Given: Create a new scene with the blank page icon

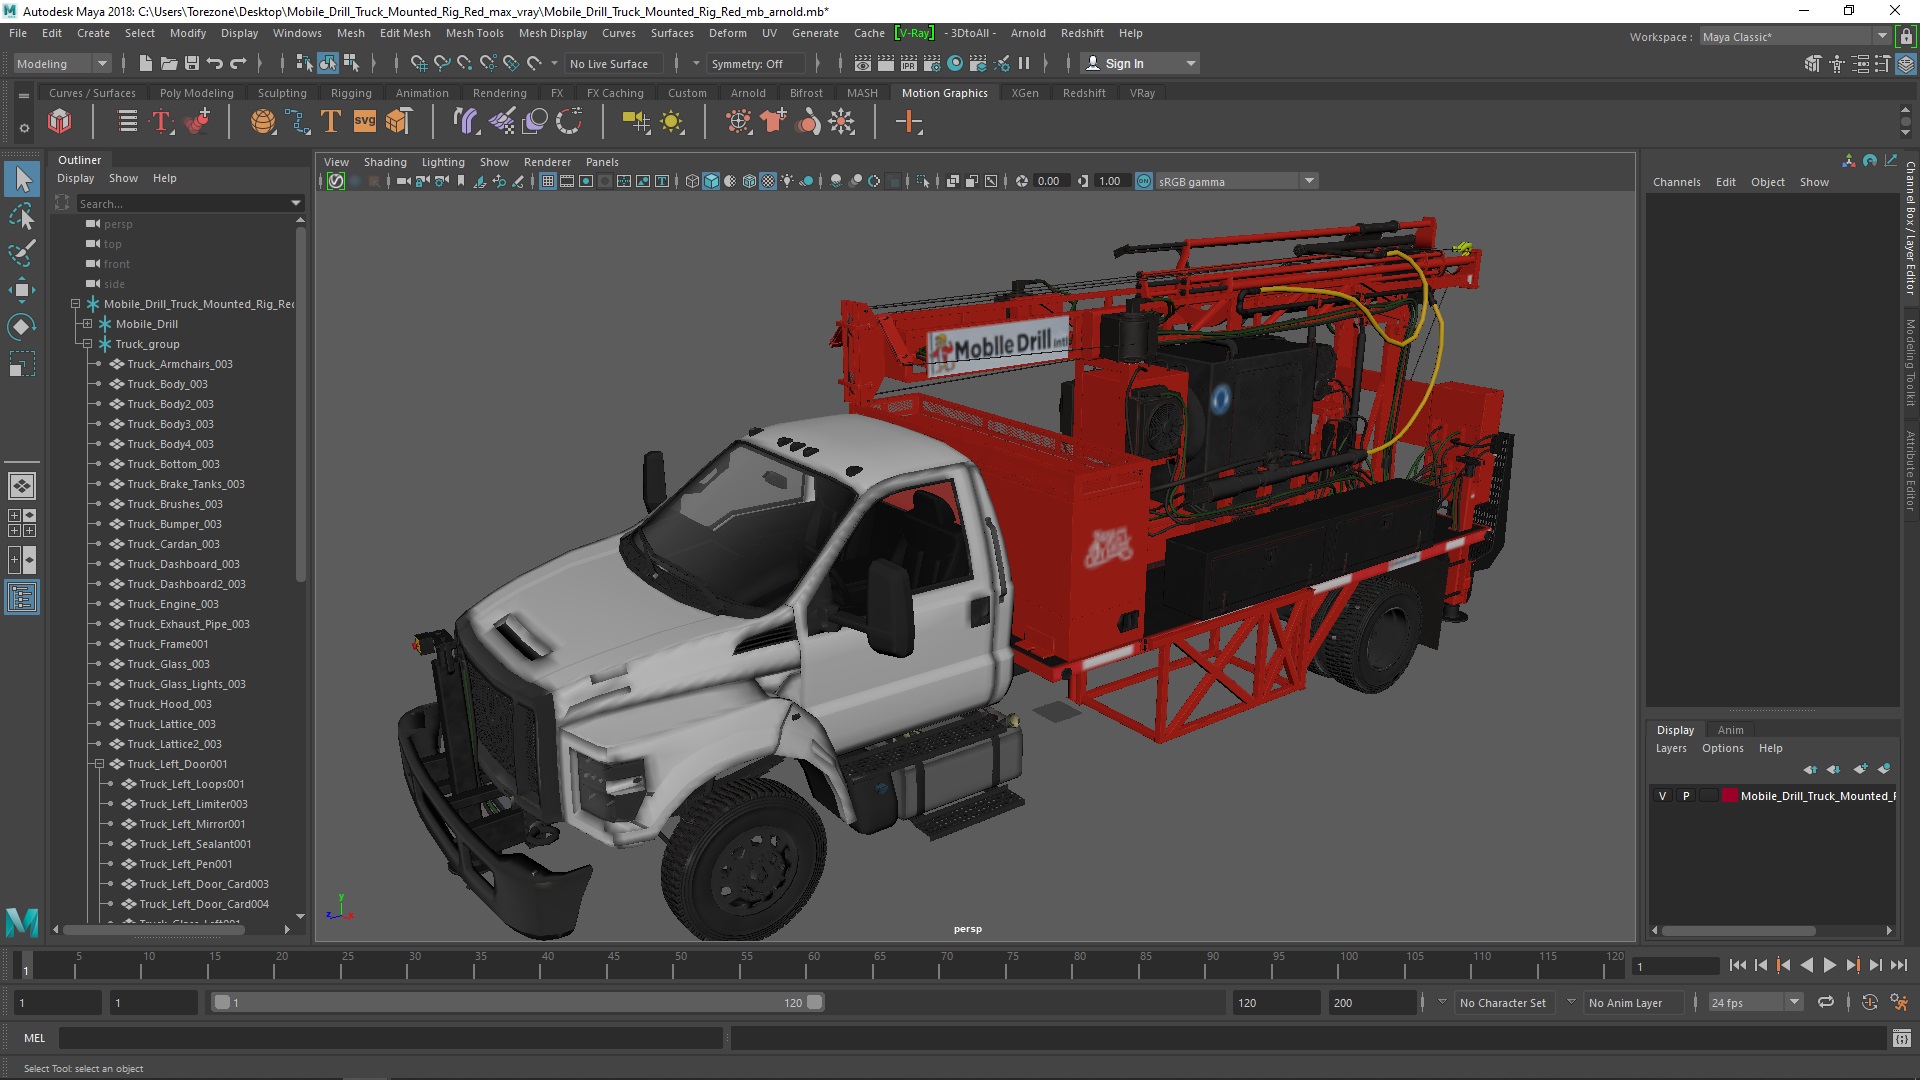Looking at the screenshot, I should pyautogui.click(x=146, y=63).
